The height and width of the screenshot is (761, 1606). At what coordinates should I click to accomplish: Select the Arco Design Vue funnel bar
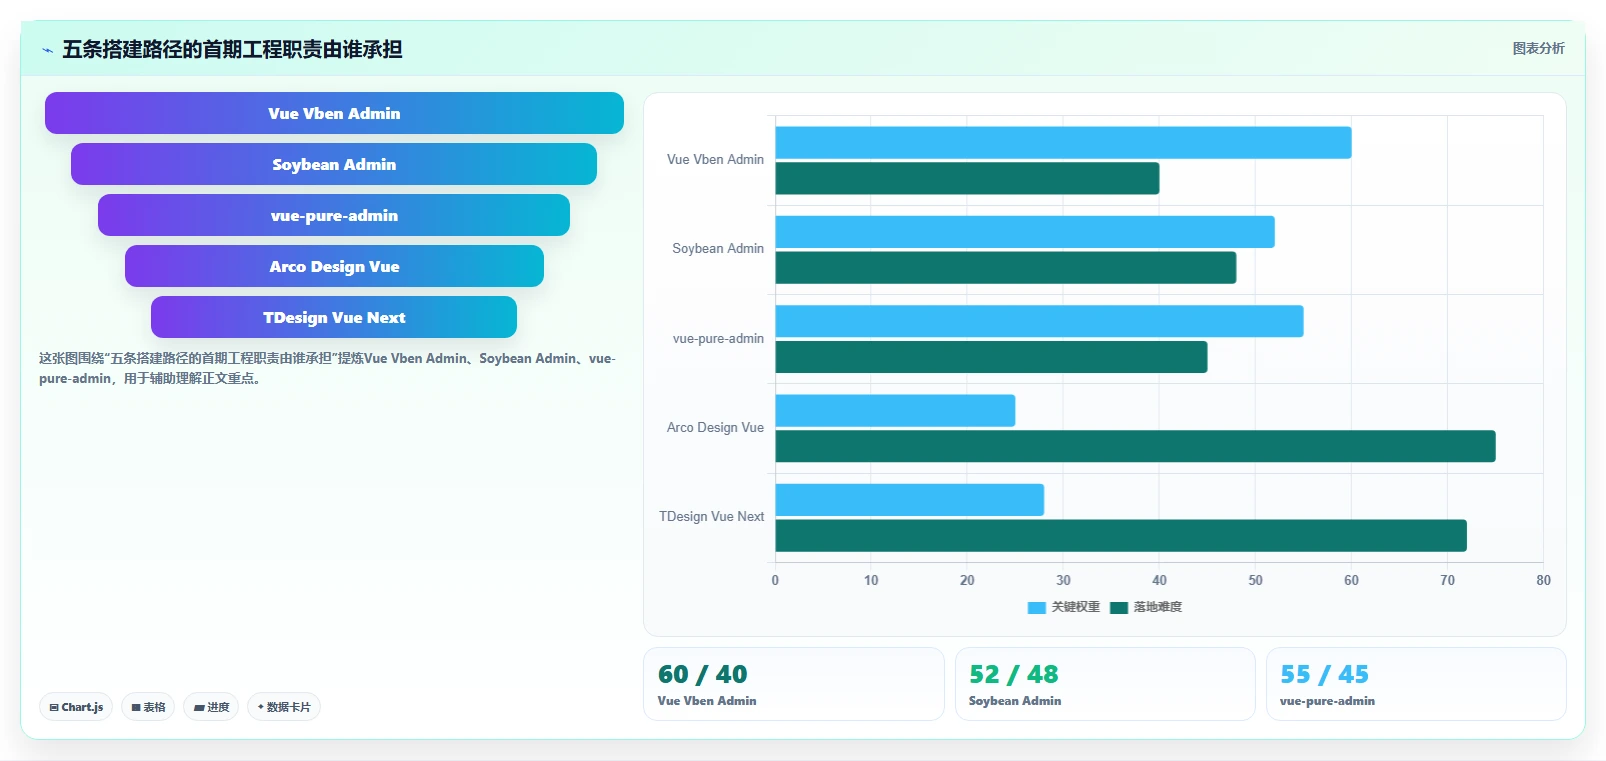coord(334,266)
